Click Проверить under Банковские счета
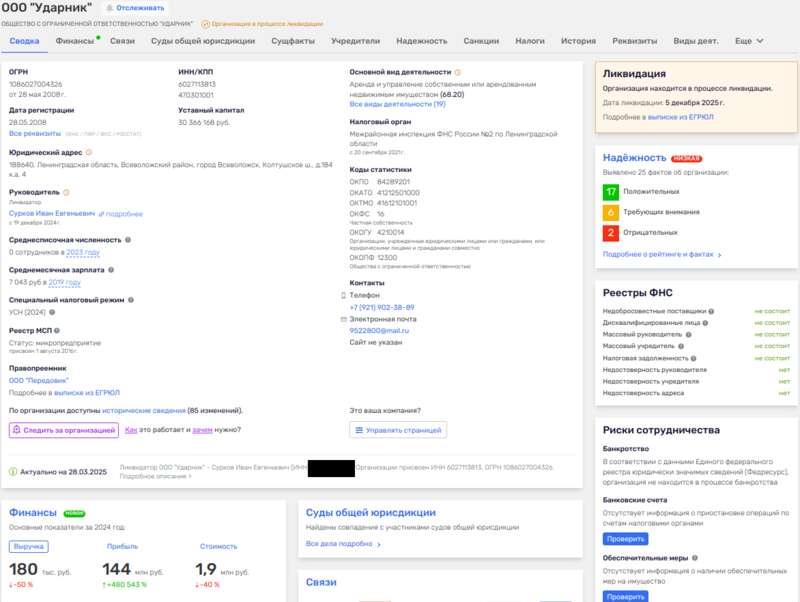This screenshot has height=602, width=800. tap(626, 539)
